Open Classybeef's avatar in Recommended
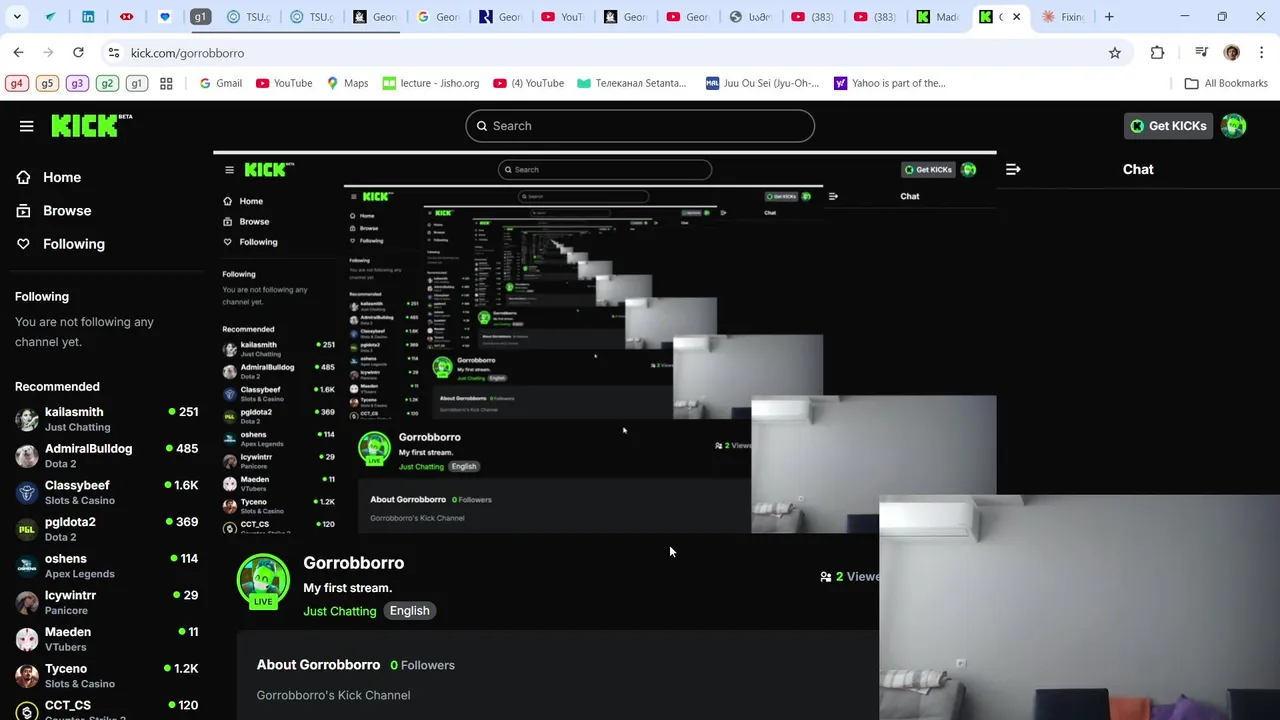The height and width of the screenshot is (720, 1280). (x=27, y=492)
